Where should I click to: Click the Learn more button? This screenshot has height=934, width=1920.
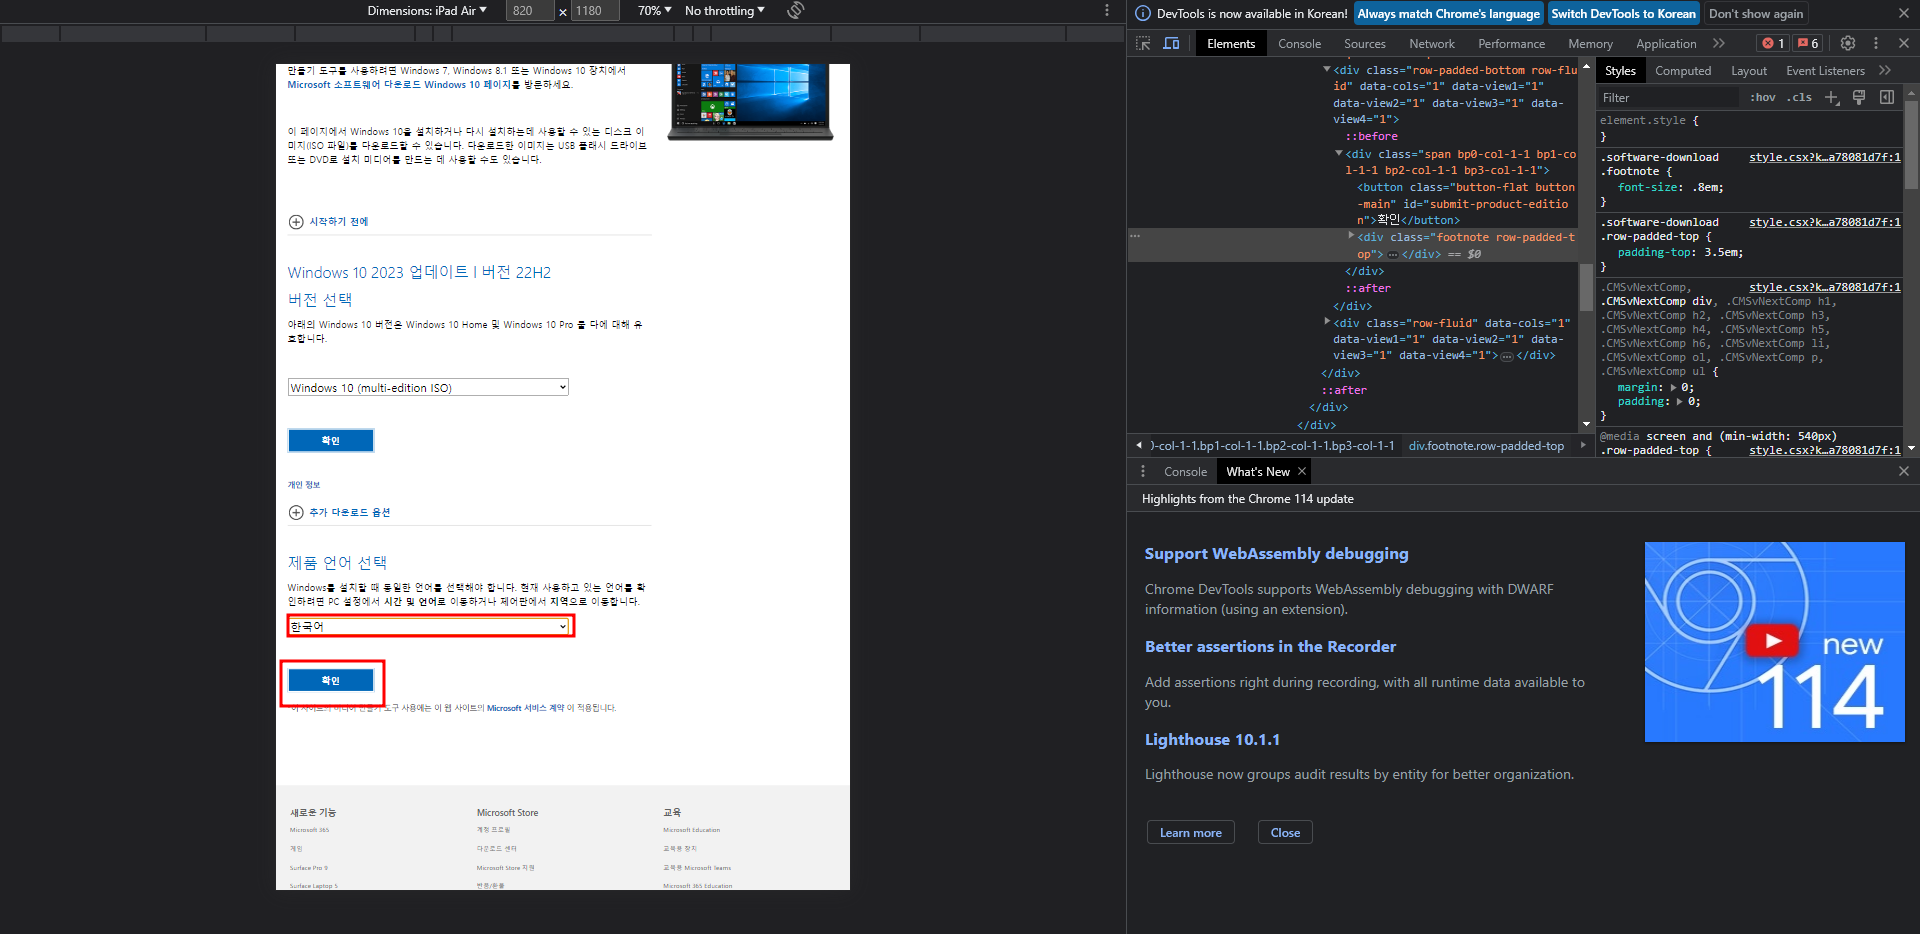(x=1190, y=832)
